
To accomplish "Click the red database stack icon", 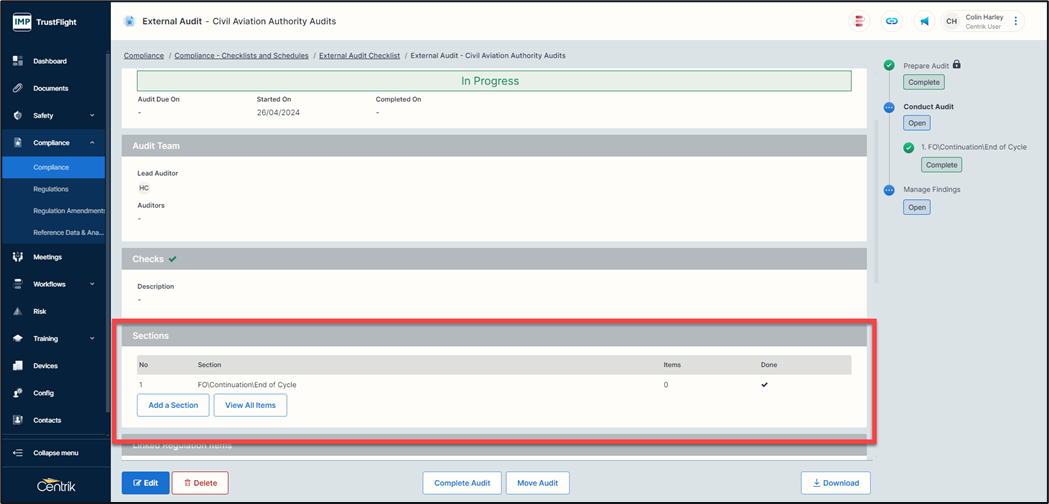I will pyautogui.click(x=859, y=21).
